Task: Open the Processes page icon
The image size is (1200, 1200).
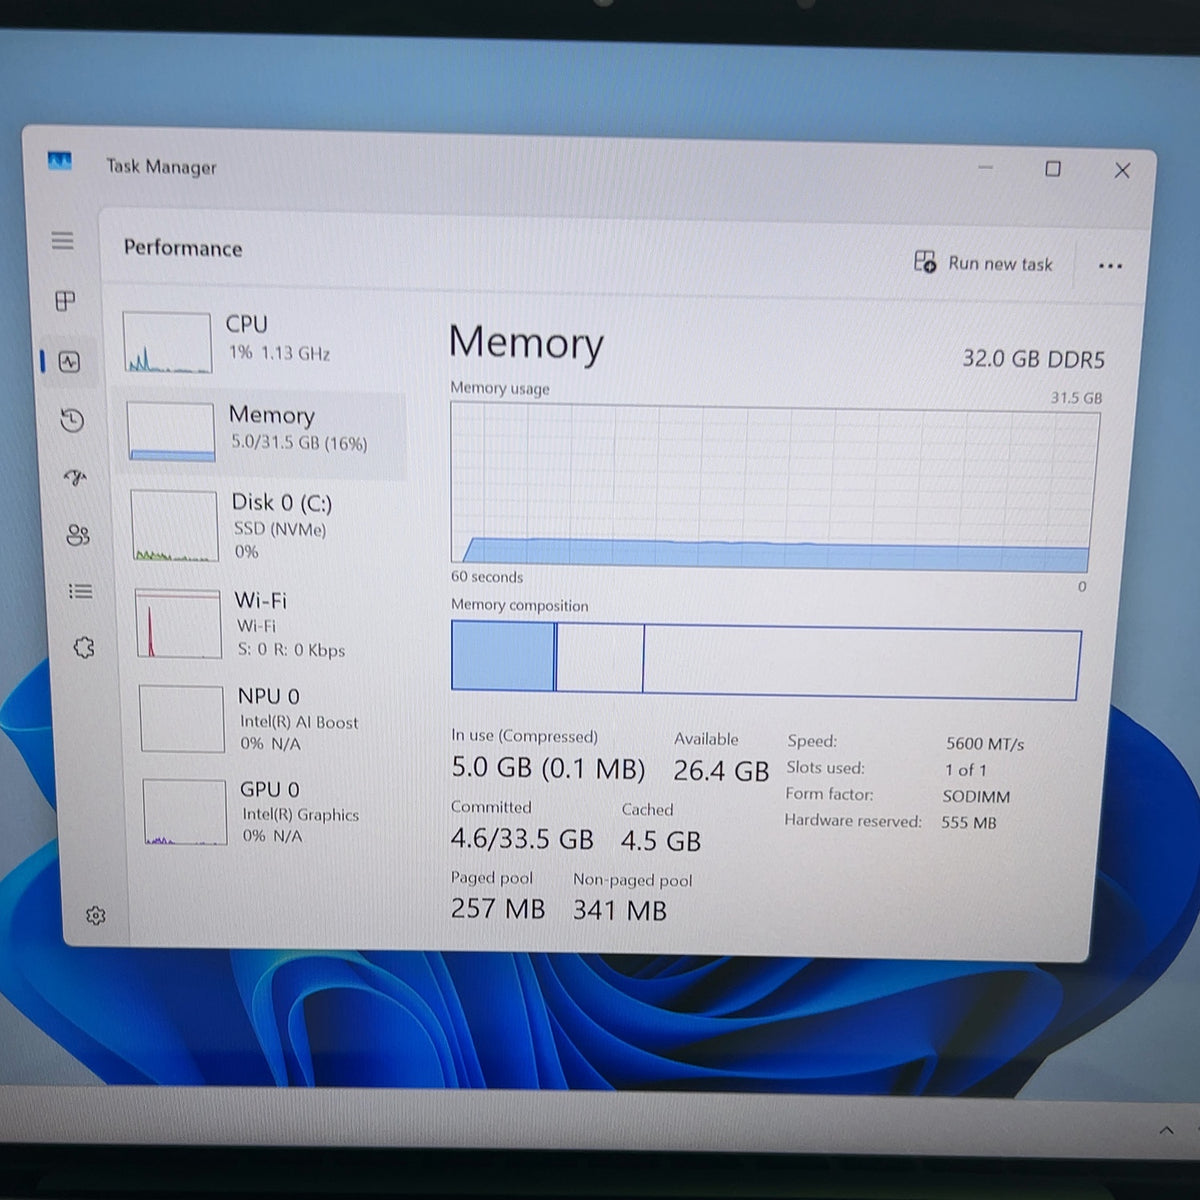Action: coord(65,300)
